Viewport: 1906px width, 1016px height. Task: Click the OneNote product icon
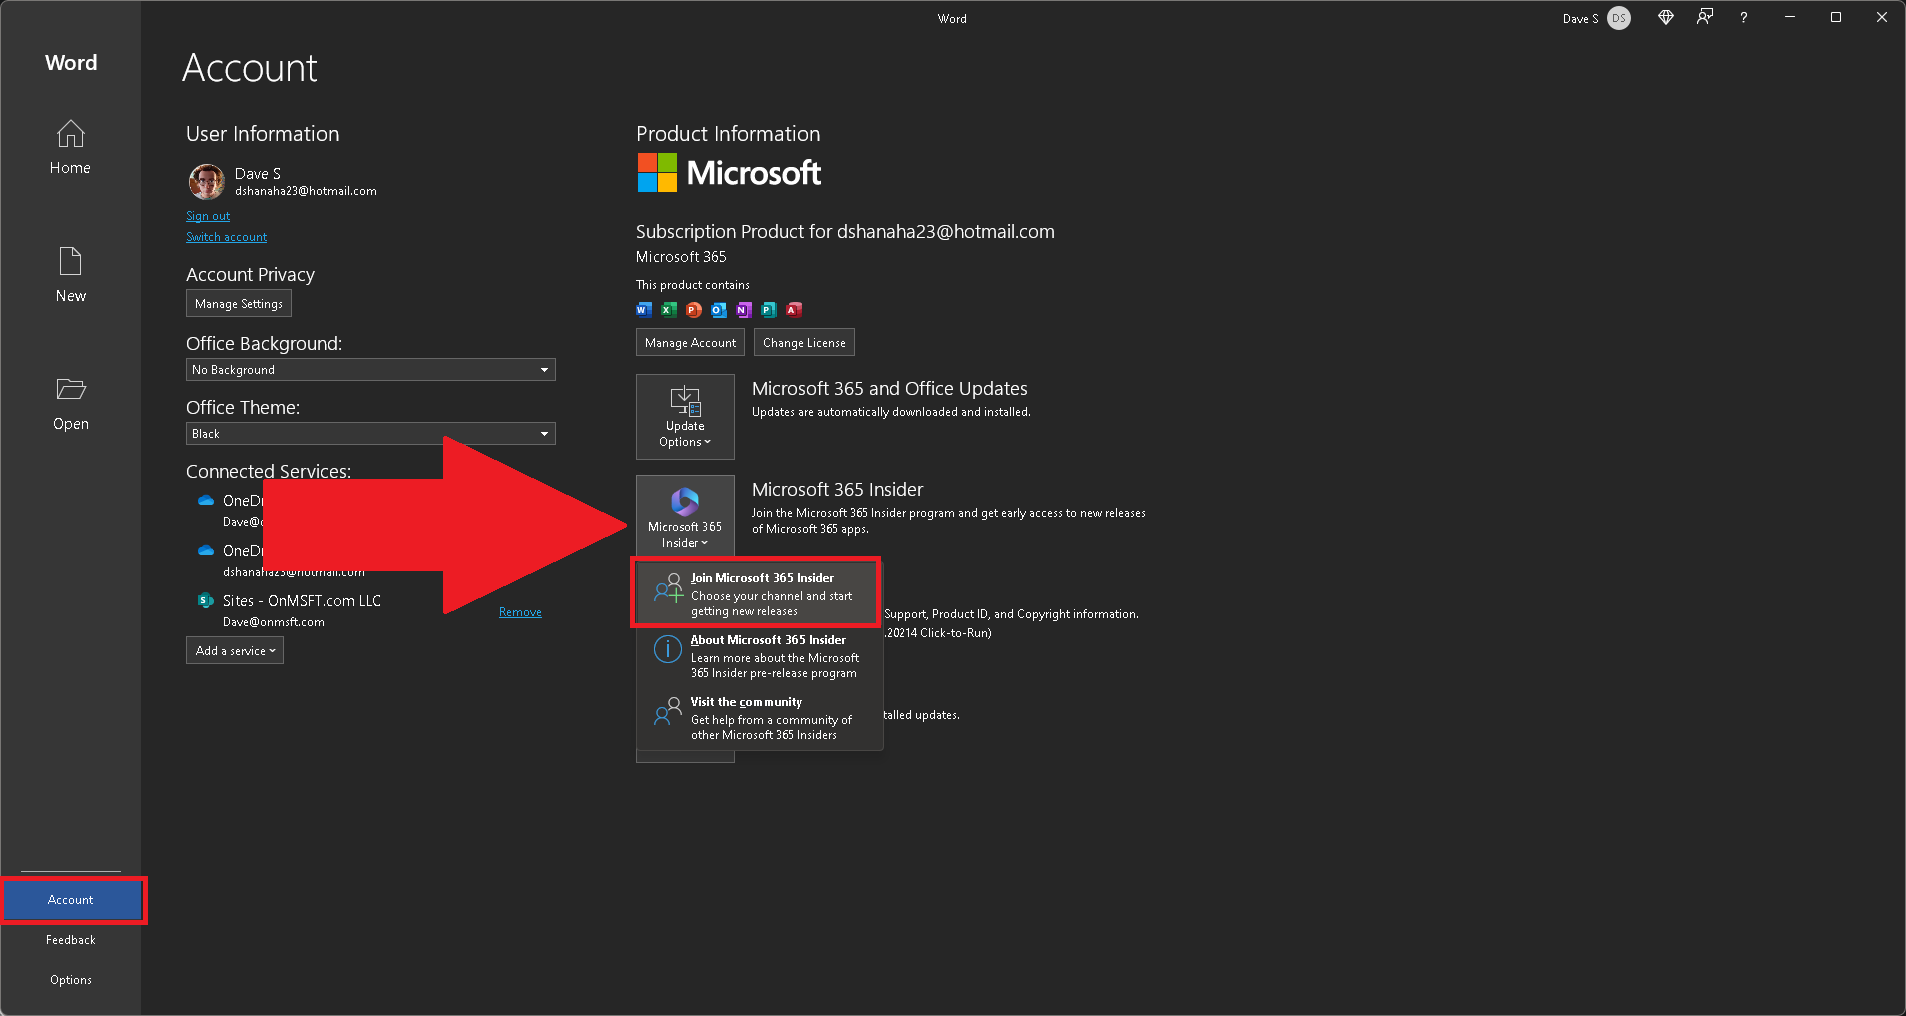click(744, 310)
